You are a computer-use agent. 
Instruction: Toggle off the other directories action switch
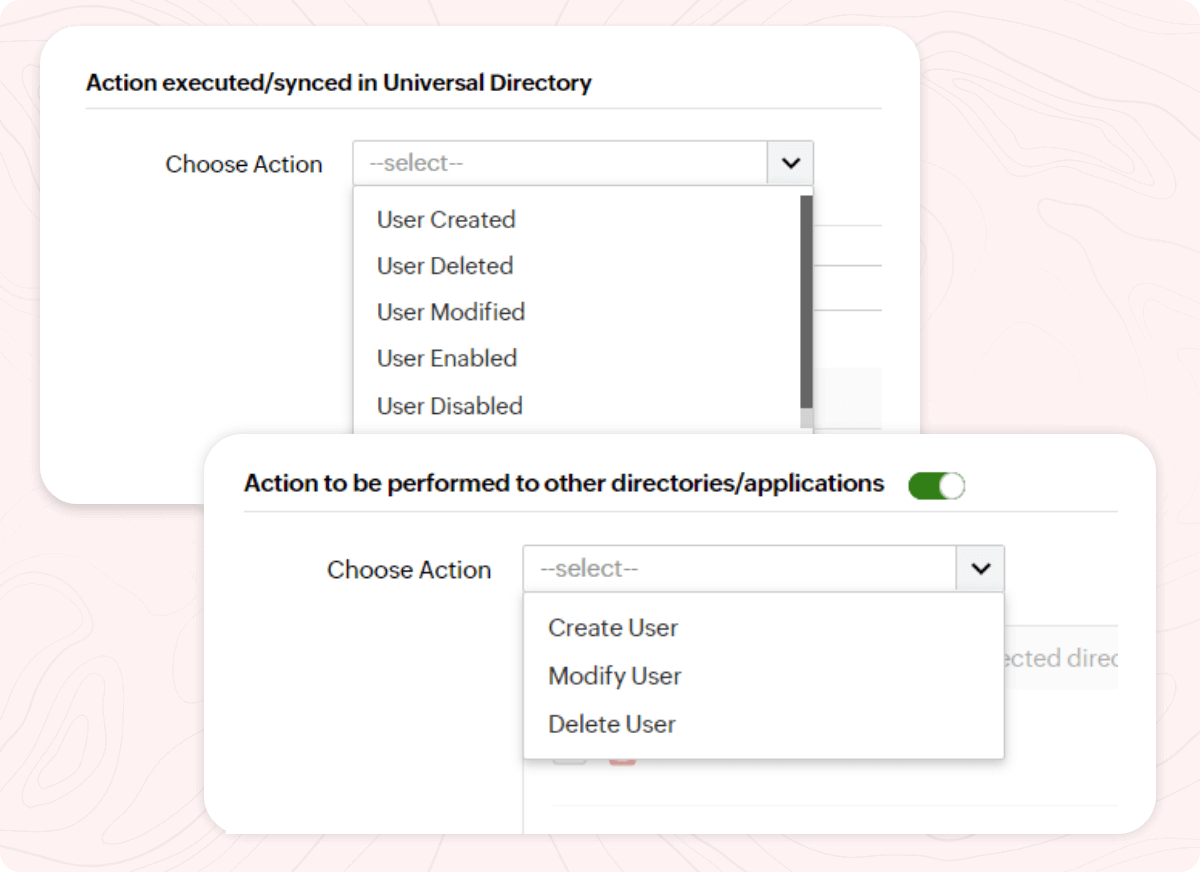pyautogui.click(x=936, y=486)
